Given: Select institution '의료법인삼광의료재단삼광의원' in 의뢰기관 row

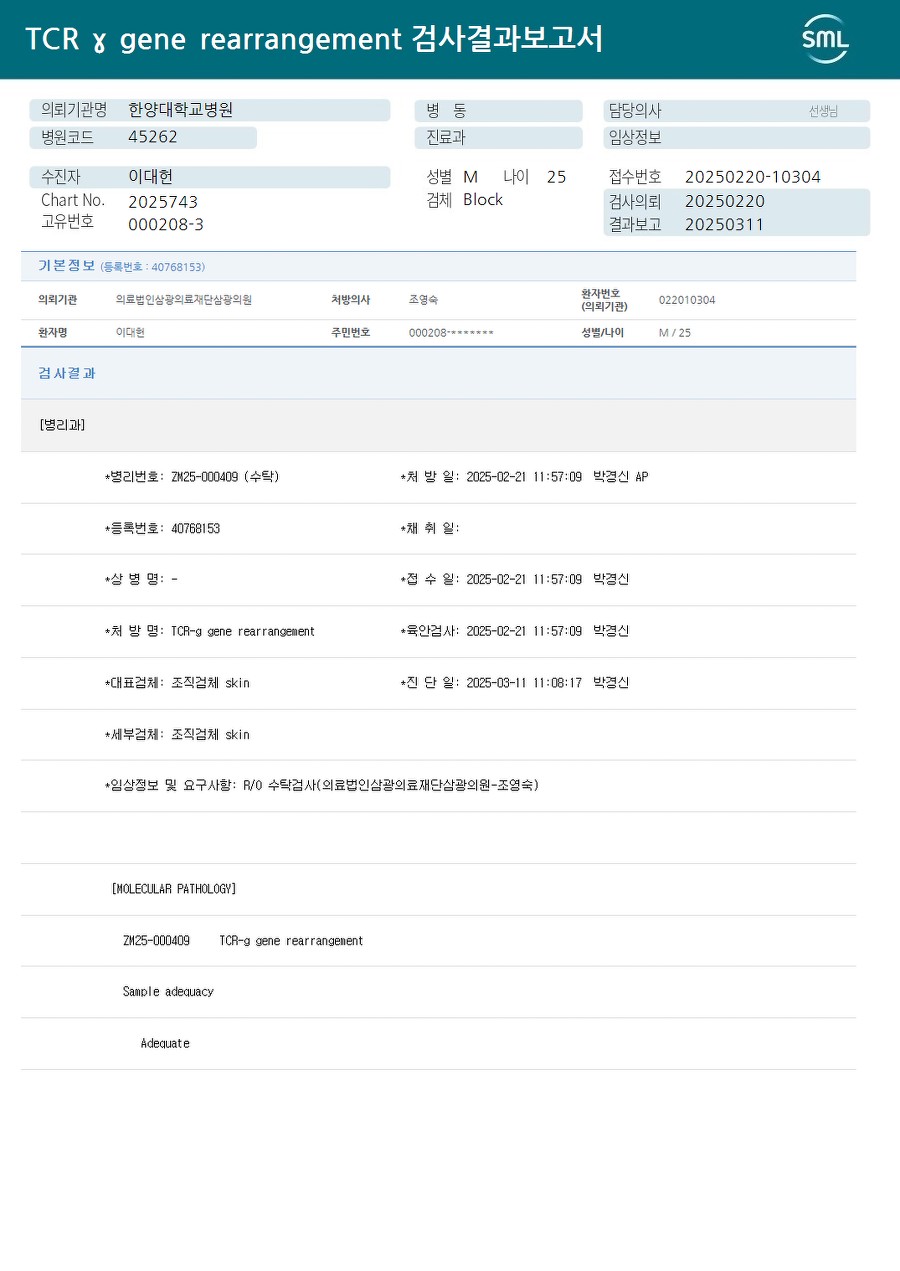Looking at the screenshot, I should [184, 300].
